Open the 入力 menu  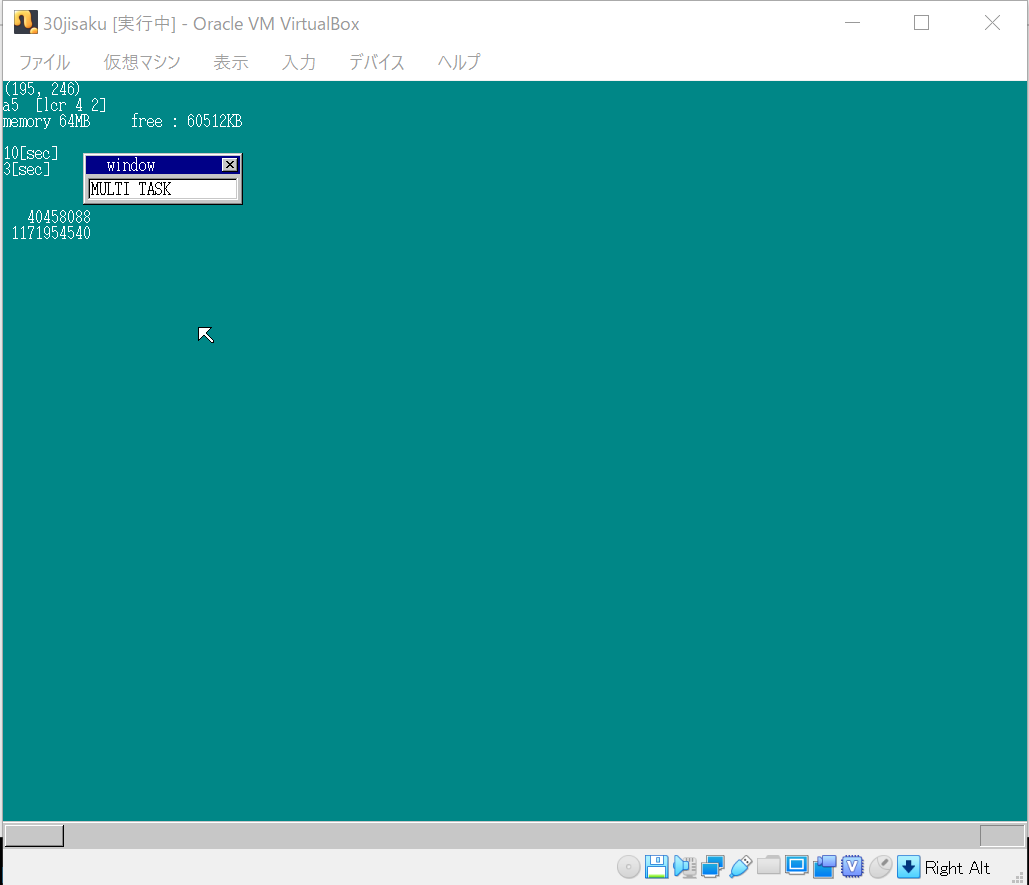pos(299,62)
